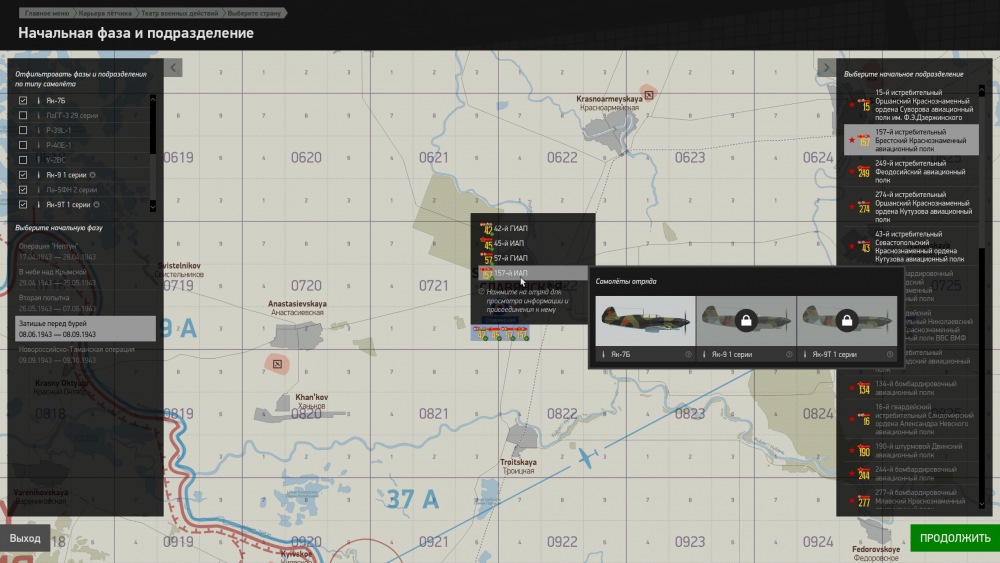Select phase Затишье перед бурей
This screenshot has width=1000, height=563.
point(85,328)
